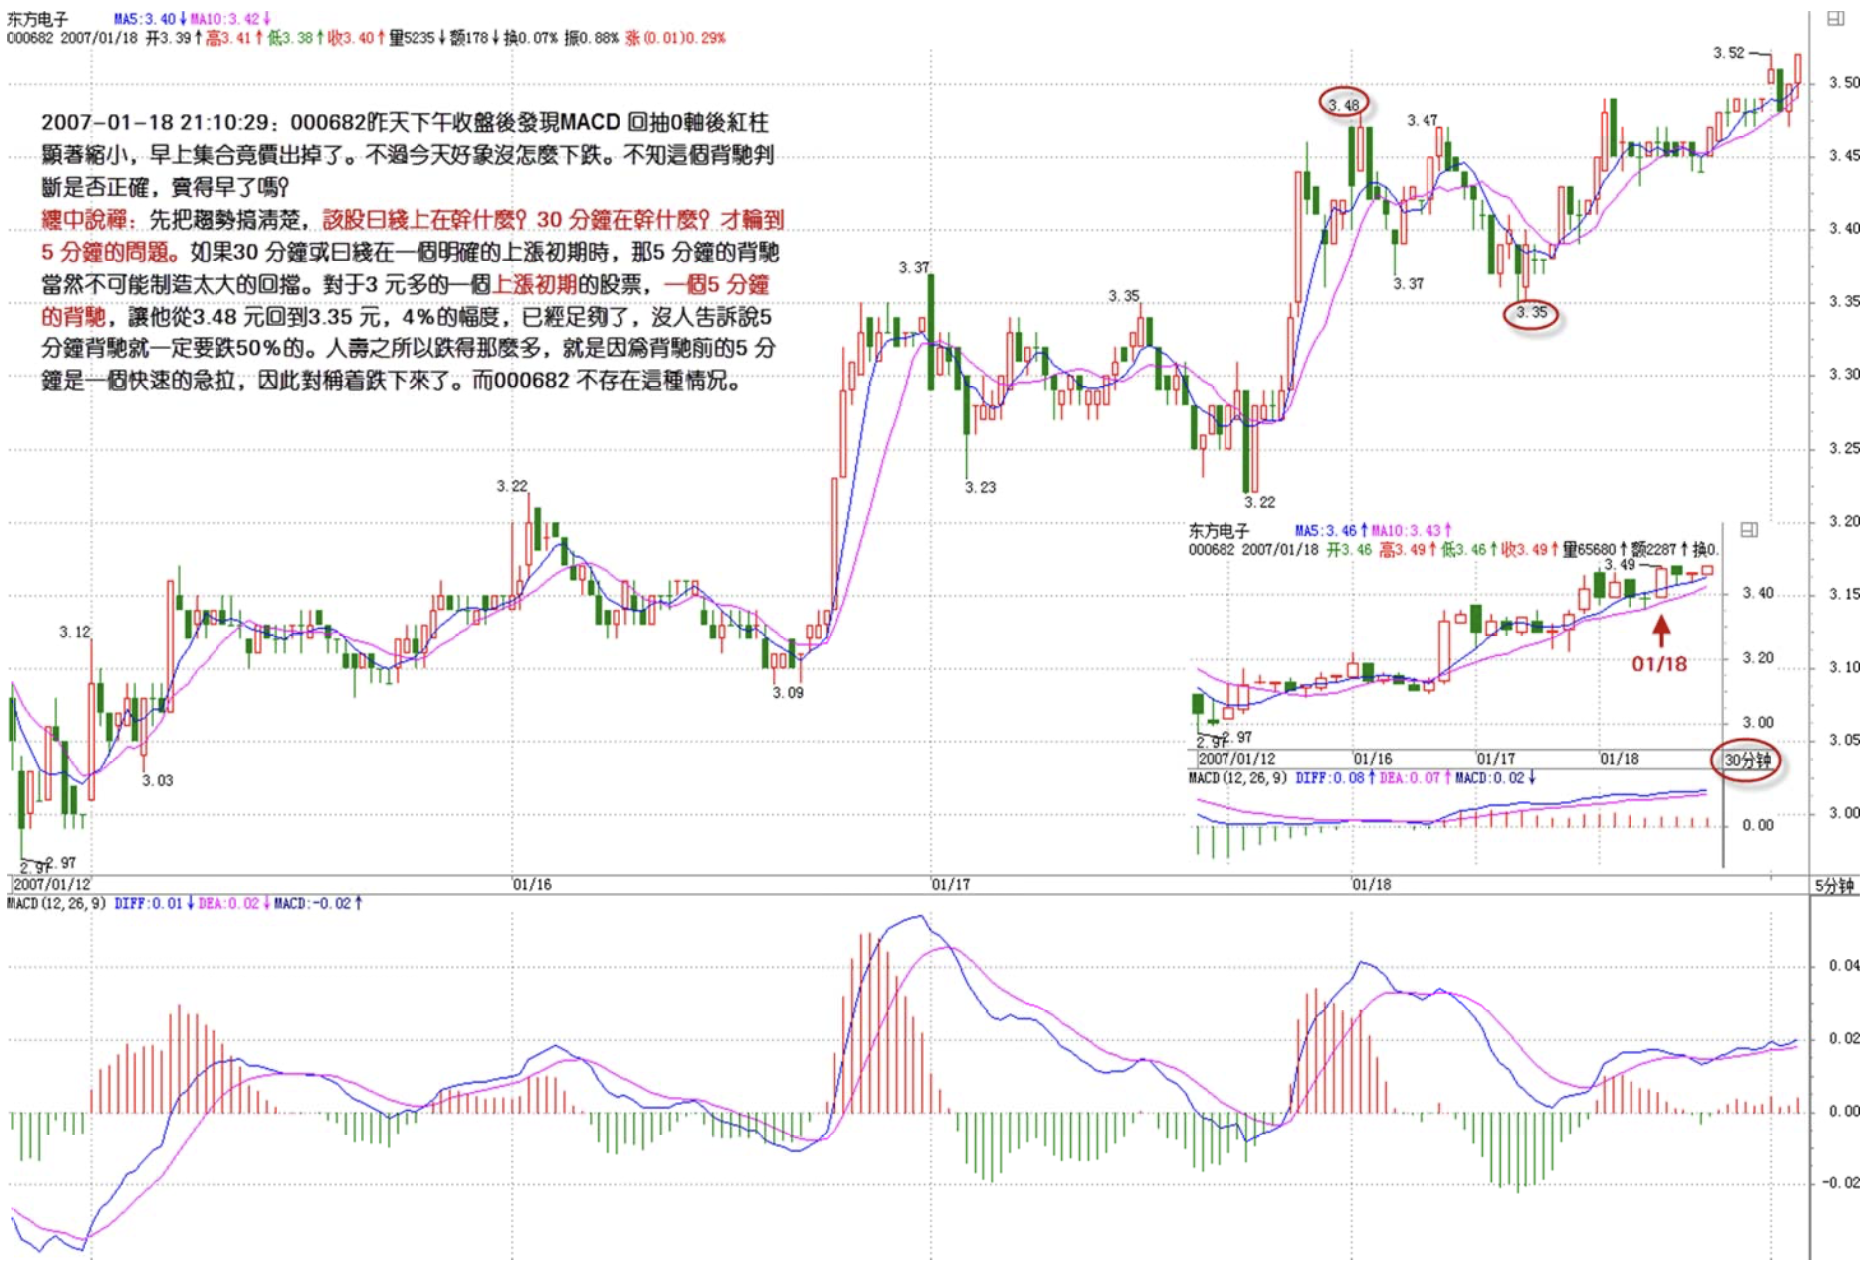This screenshot has height=1262, width=1868.
Task: Click the 东方电子 stock name in main header
Action: (x=38, y=19)
